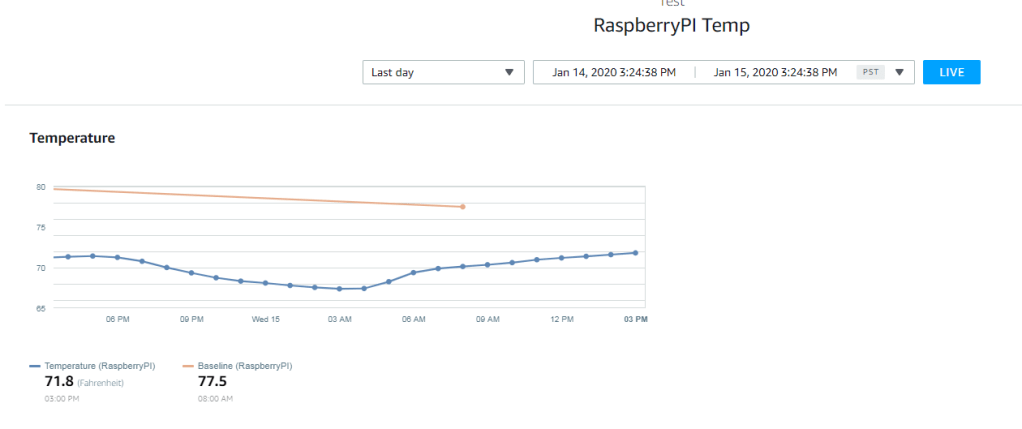Select the "Temperature" widget heading
The image size is (1022, 429).
pos(72,138)
